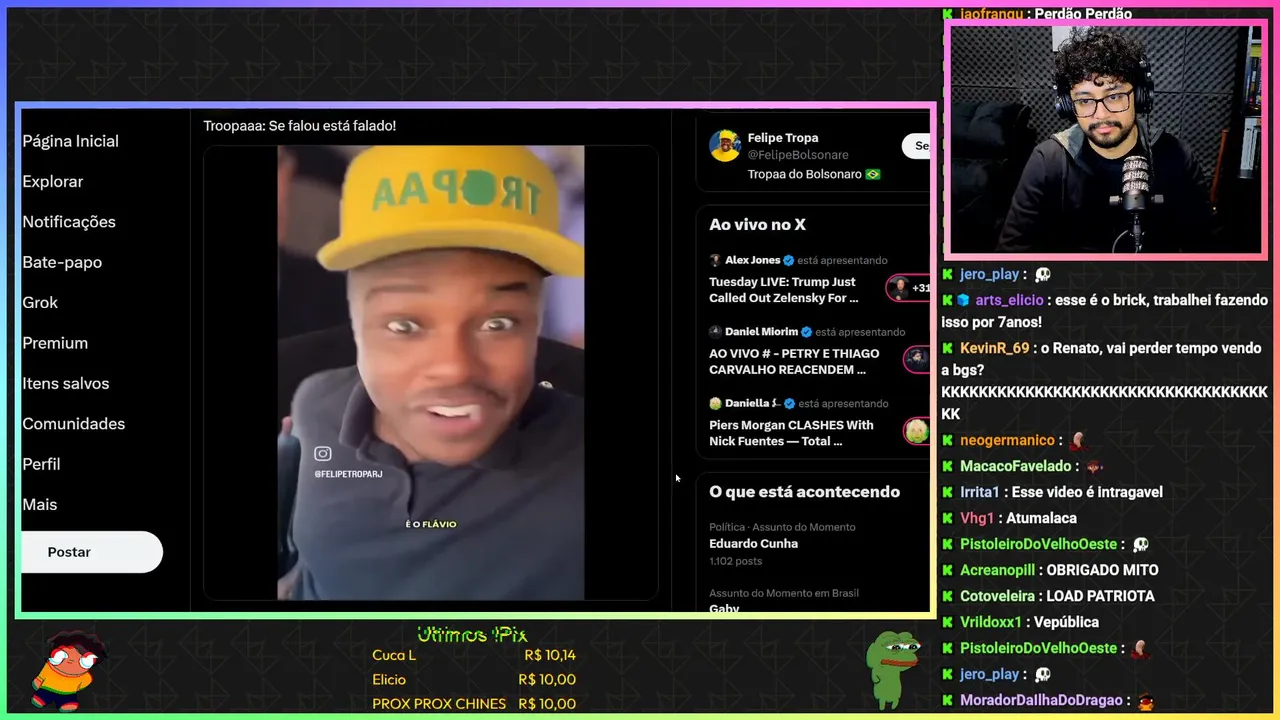Click the Kick badge beside Irrita1

coord(948,492)
